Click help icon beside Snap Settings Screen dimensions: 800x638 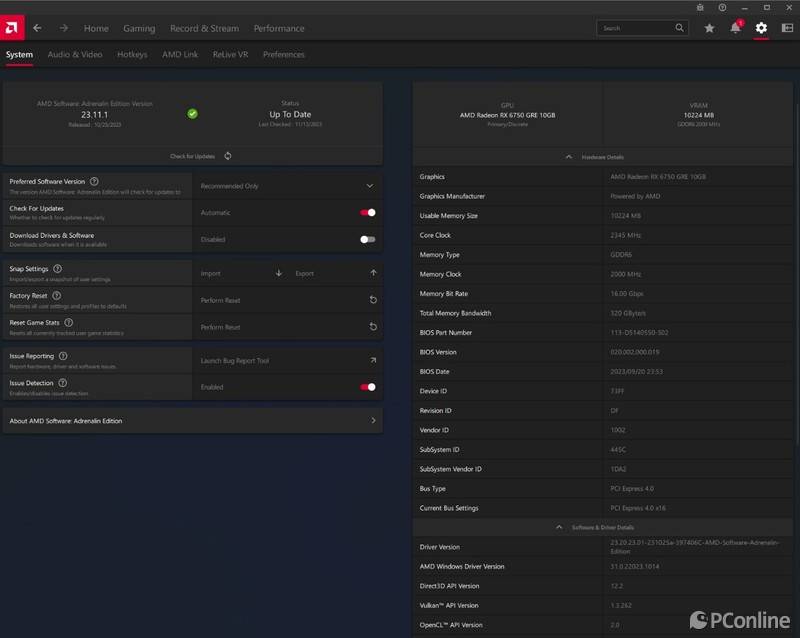pos(57,269)
